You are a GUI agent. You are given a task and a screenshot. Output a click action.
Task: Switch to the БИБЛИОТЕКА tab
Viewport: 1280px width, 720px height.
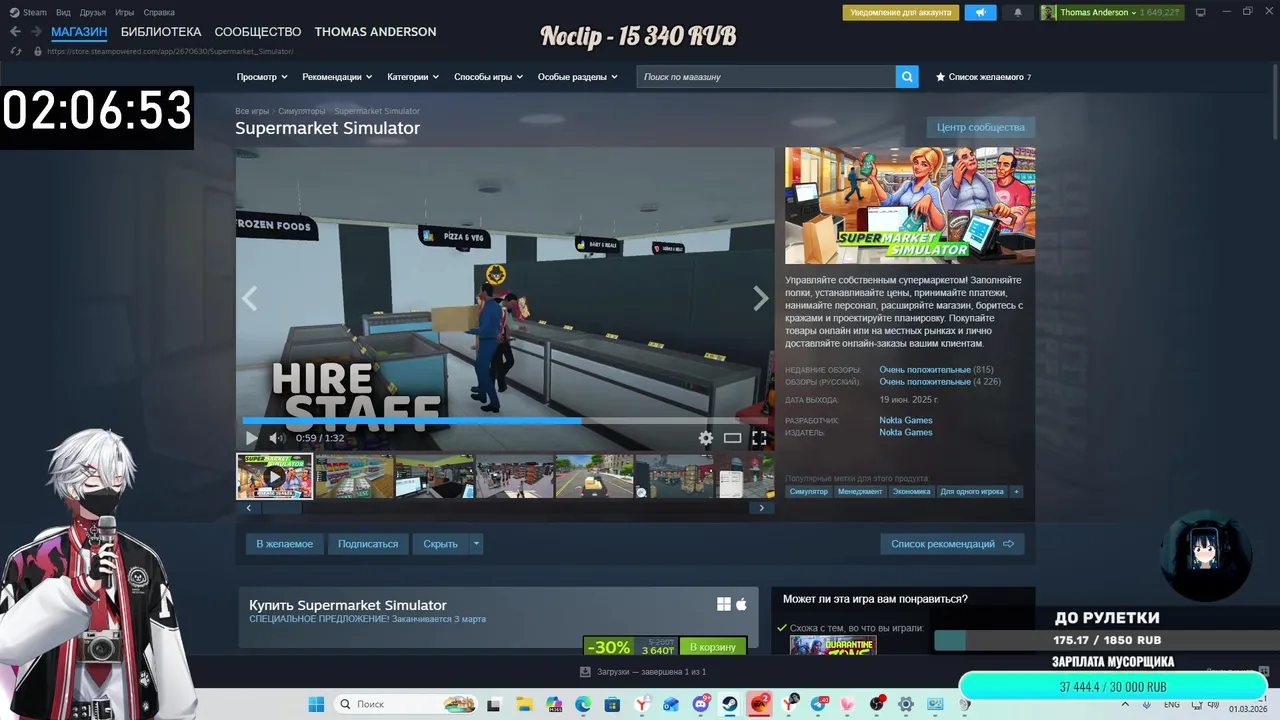161,32
